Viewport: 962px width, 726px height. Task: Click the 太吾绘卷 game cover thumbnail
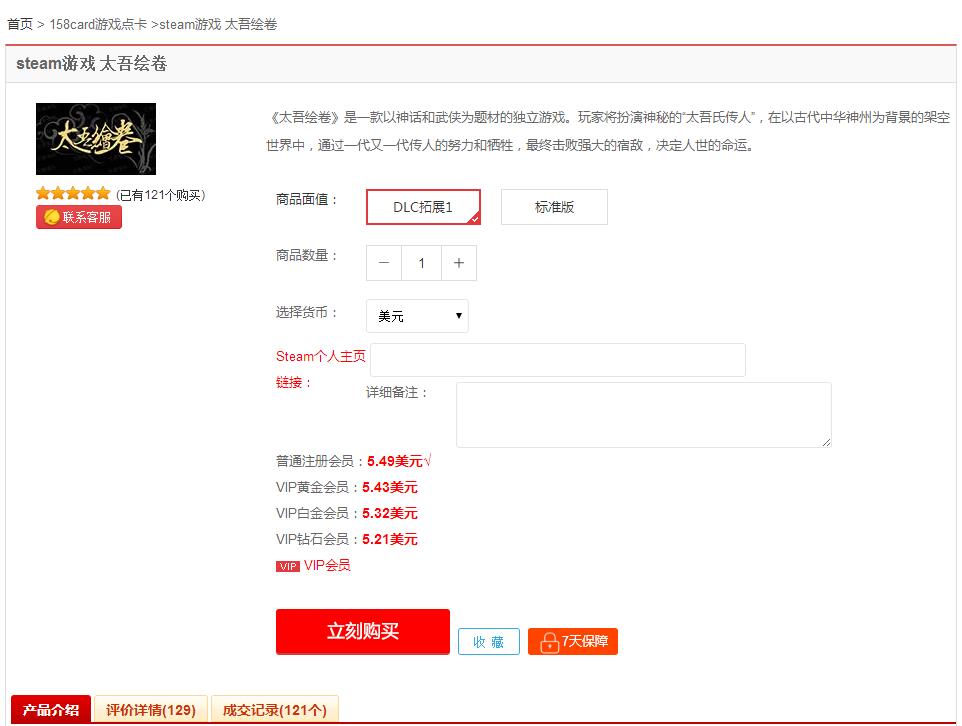click(x=96, y=139)
